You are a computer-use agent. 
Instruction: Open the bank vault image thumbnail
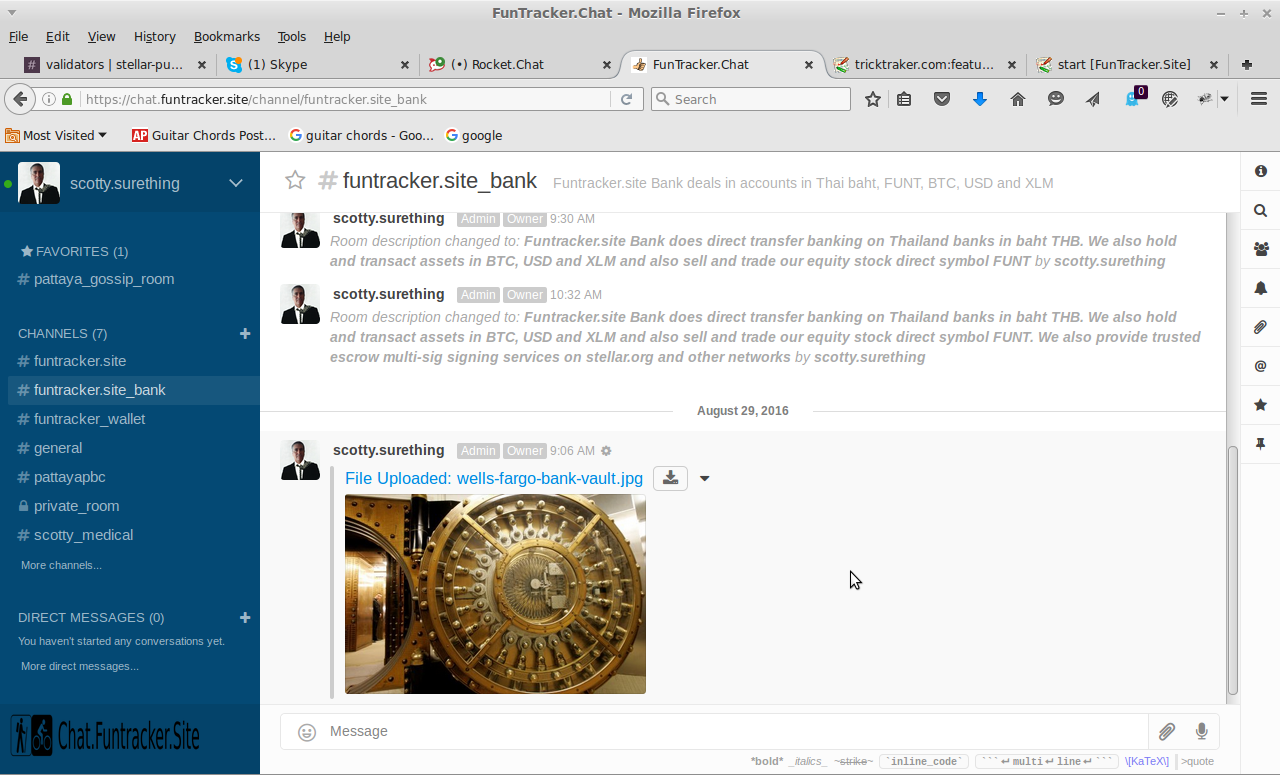tap(495, 594)
